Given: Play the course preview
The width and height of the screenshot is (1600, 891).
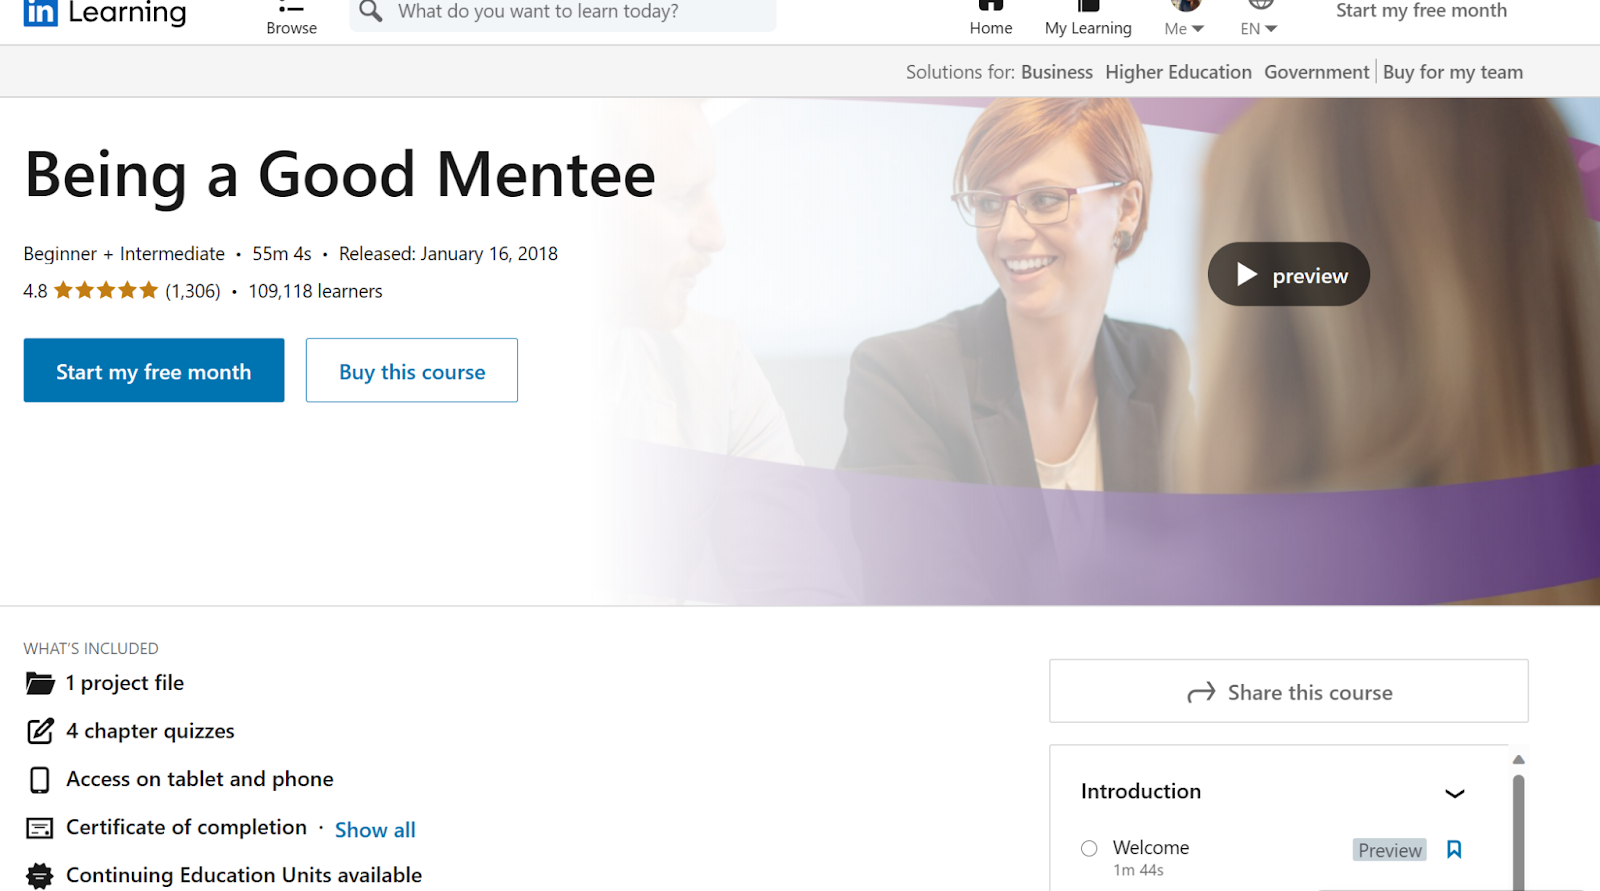Looking at the screenshot, I should (1288, 273).
